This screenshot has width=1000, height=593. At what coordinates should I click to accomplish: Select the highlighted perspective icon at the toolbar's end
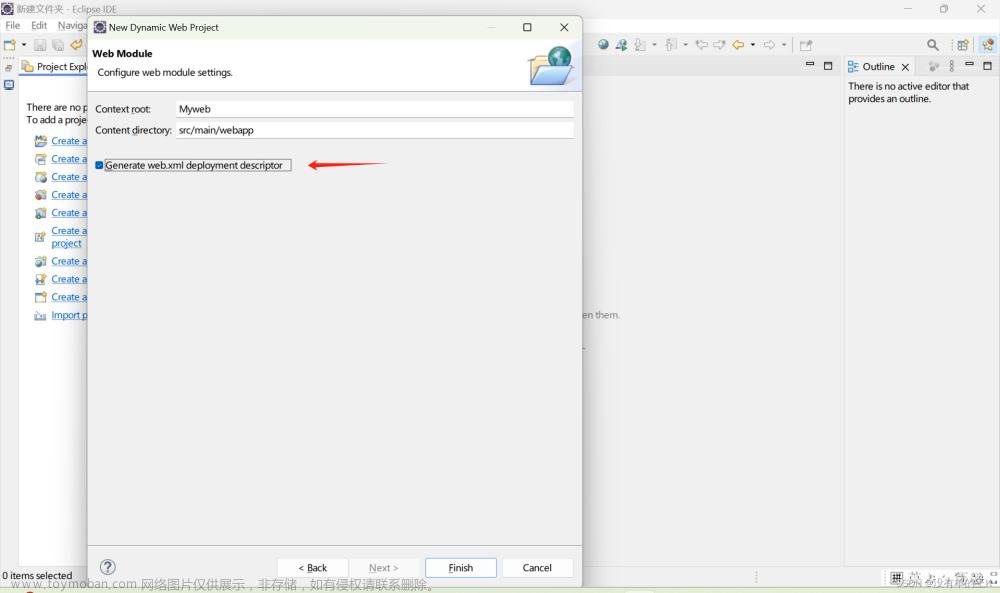988,45
